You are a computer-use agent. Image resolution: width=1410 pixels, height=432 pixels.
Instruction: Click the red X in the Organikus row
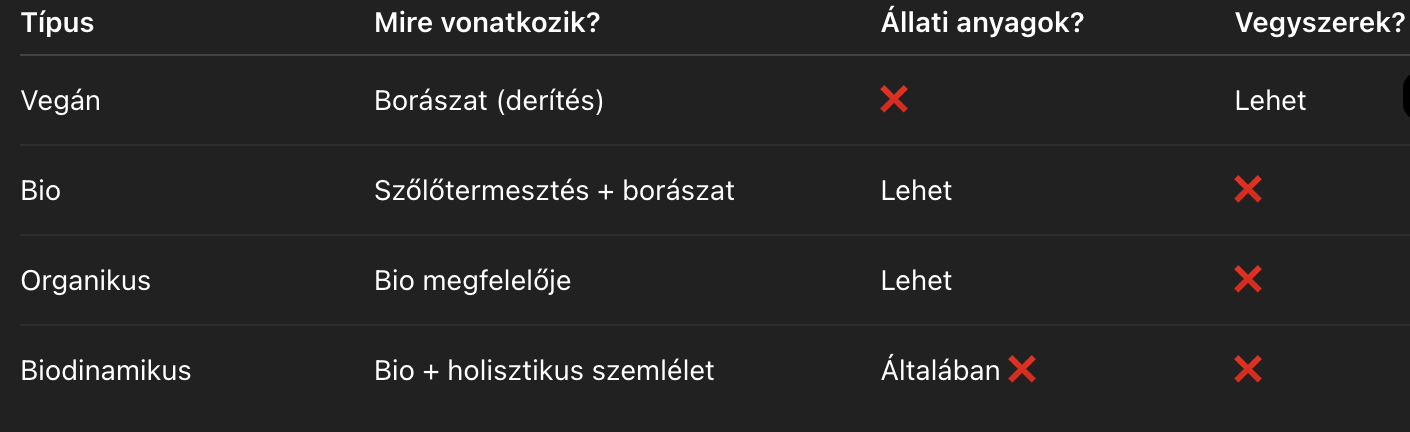(x=1247, y=280)
